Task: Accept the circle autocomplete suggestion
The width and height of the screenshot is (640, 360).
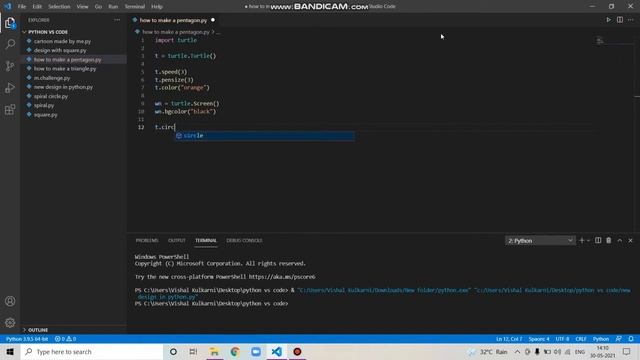Action: 265,136
